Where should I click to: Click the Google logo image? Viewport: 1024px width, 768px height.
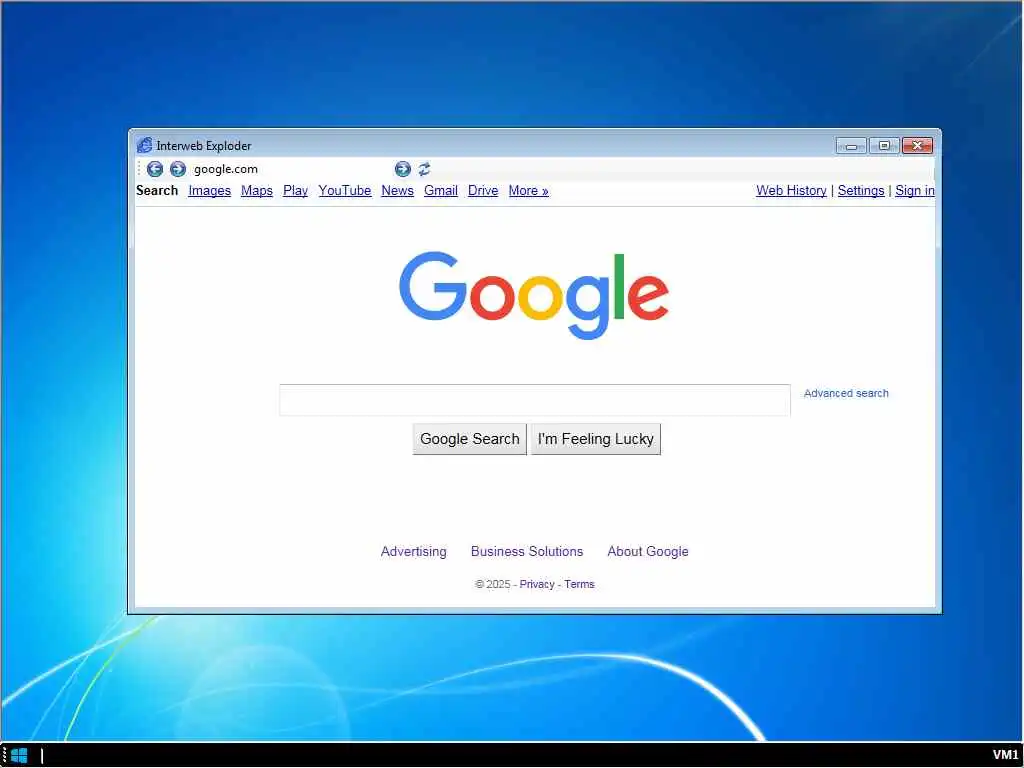tap(534, 295)
